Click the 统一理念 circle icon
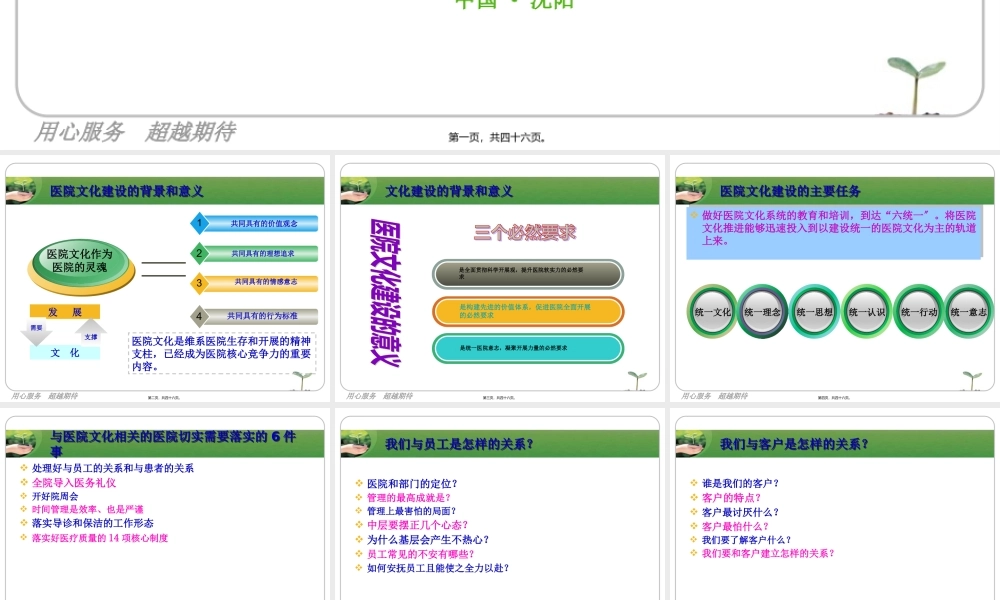 pos(762,311)
